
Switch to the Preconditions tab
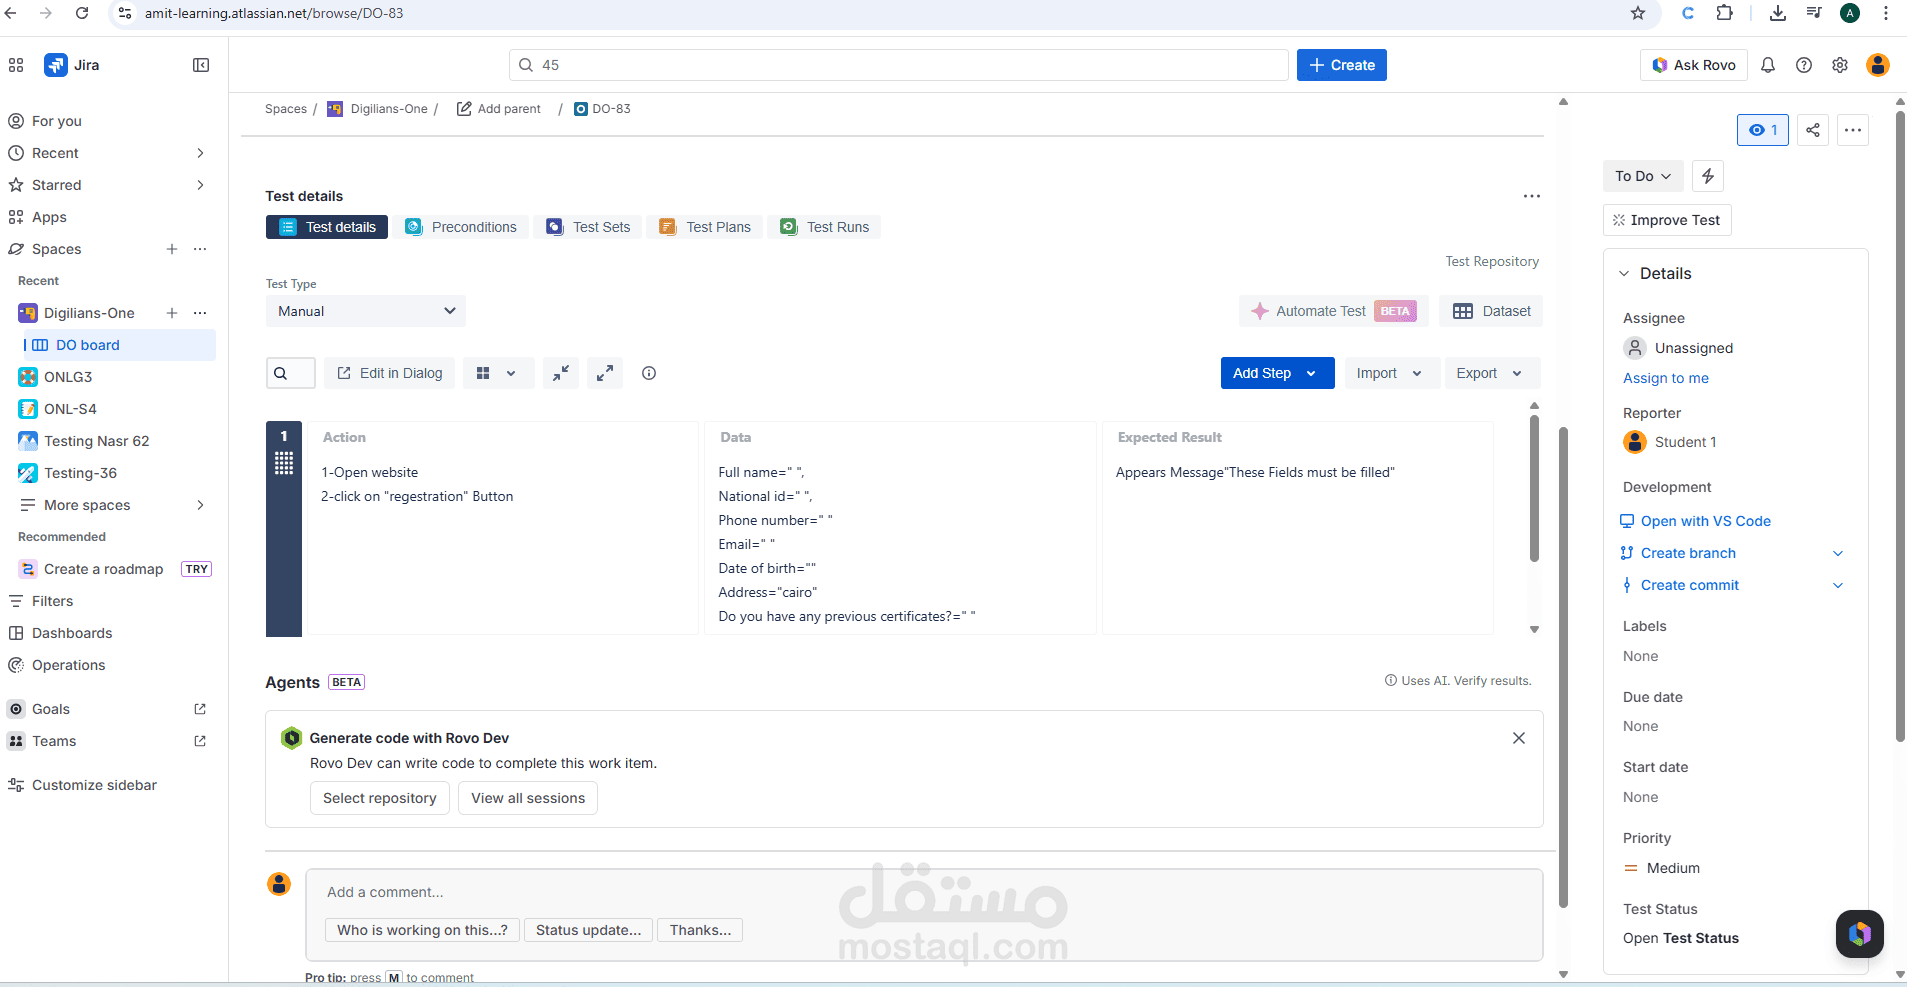461,227
